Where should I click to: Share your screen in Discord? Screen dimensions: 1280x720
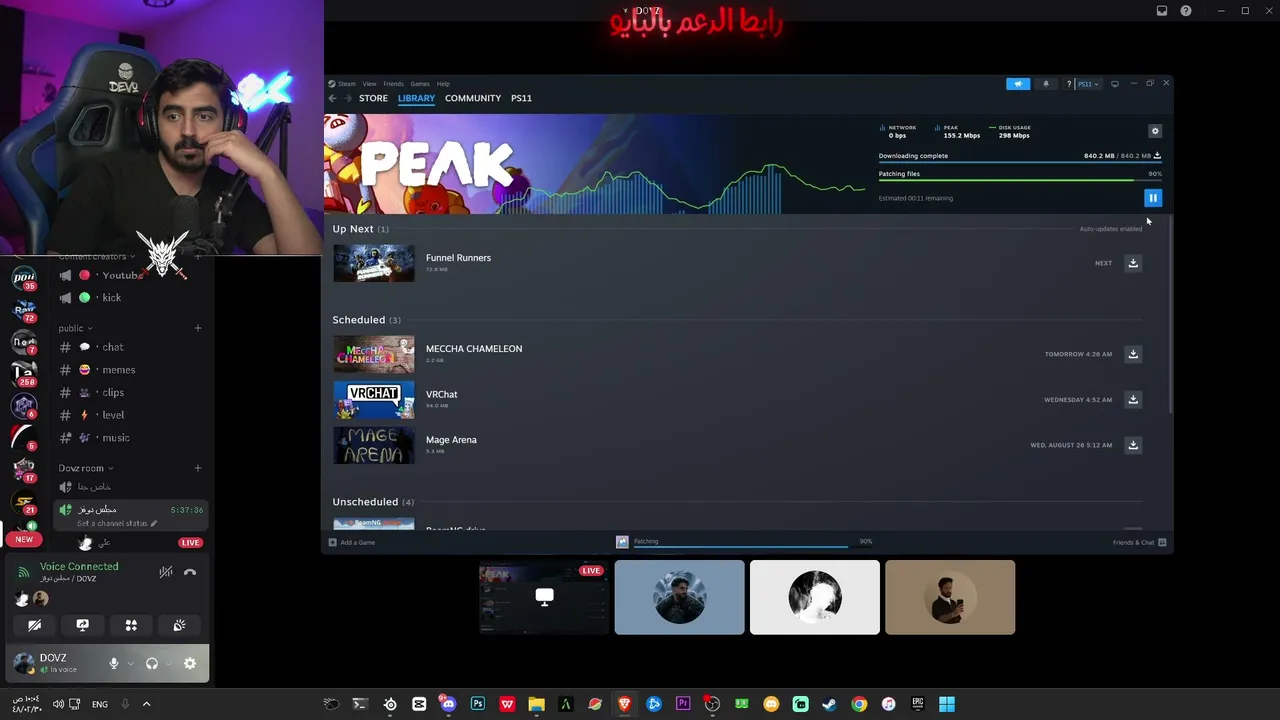(x=83, y=625)
